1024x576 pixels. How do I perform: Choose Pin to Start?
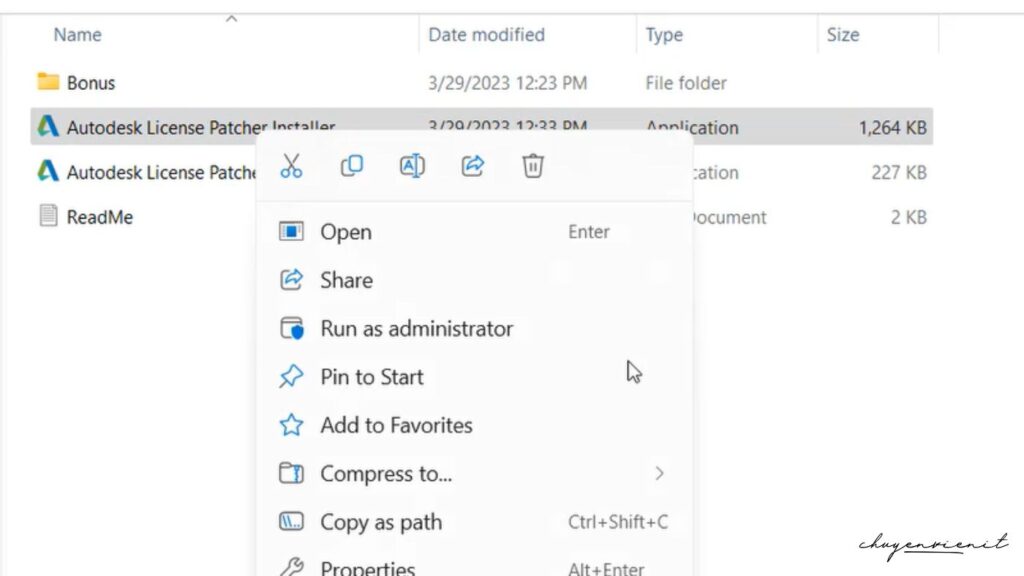pyautogui.click(x=371, y=377)
